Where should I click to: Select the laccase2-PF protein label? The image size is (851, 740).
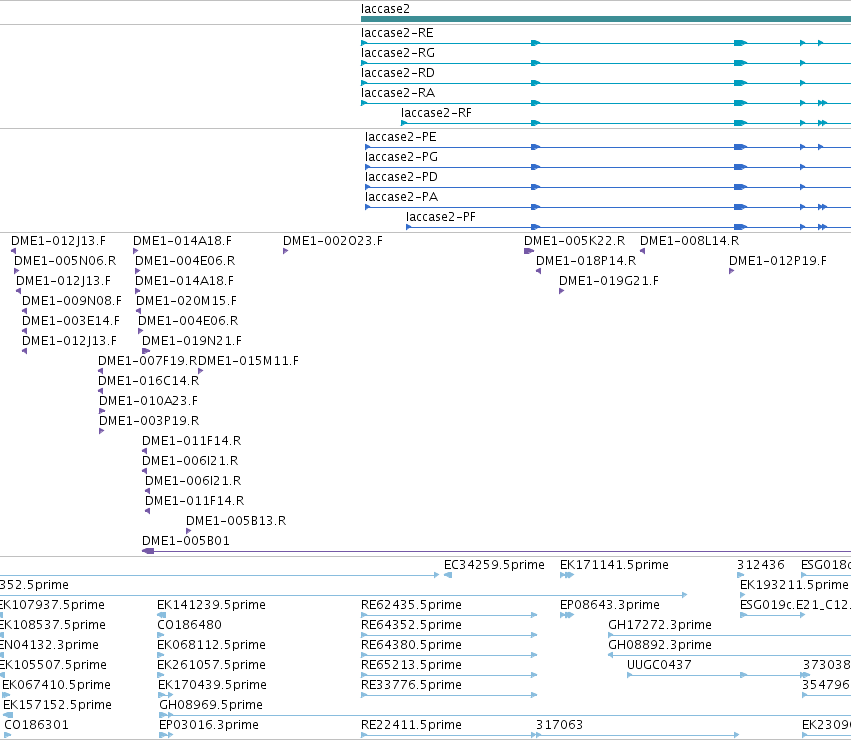(x=441, y=218)
